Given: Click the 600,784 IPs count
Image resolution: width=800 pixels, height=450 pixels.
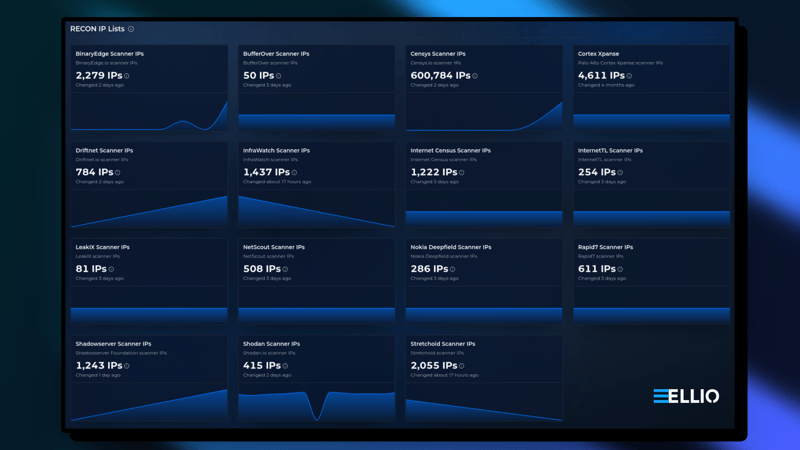Looking at the screenshot, I should (x=440, y=76).
